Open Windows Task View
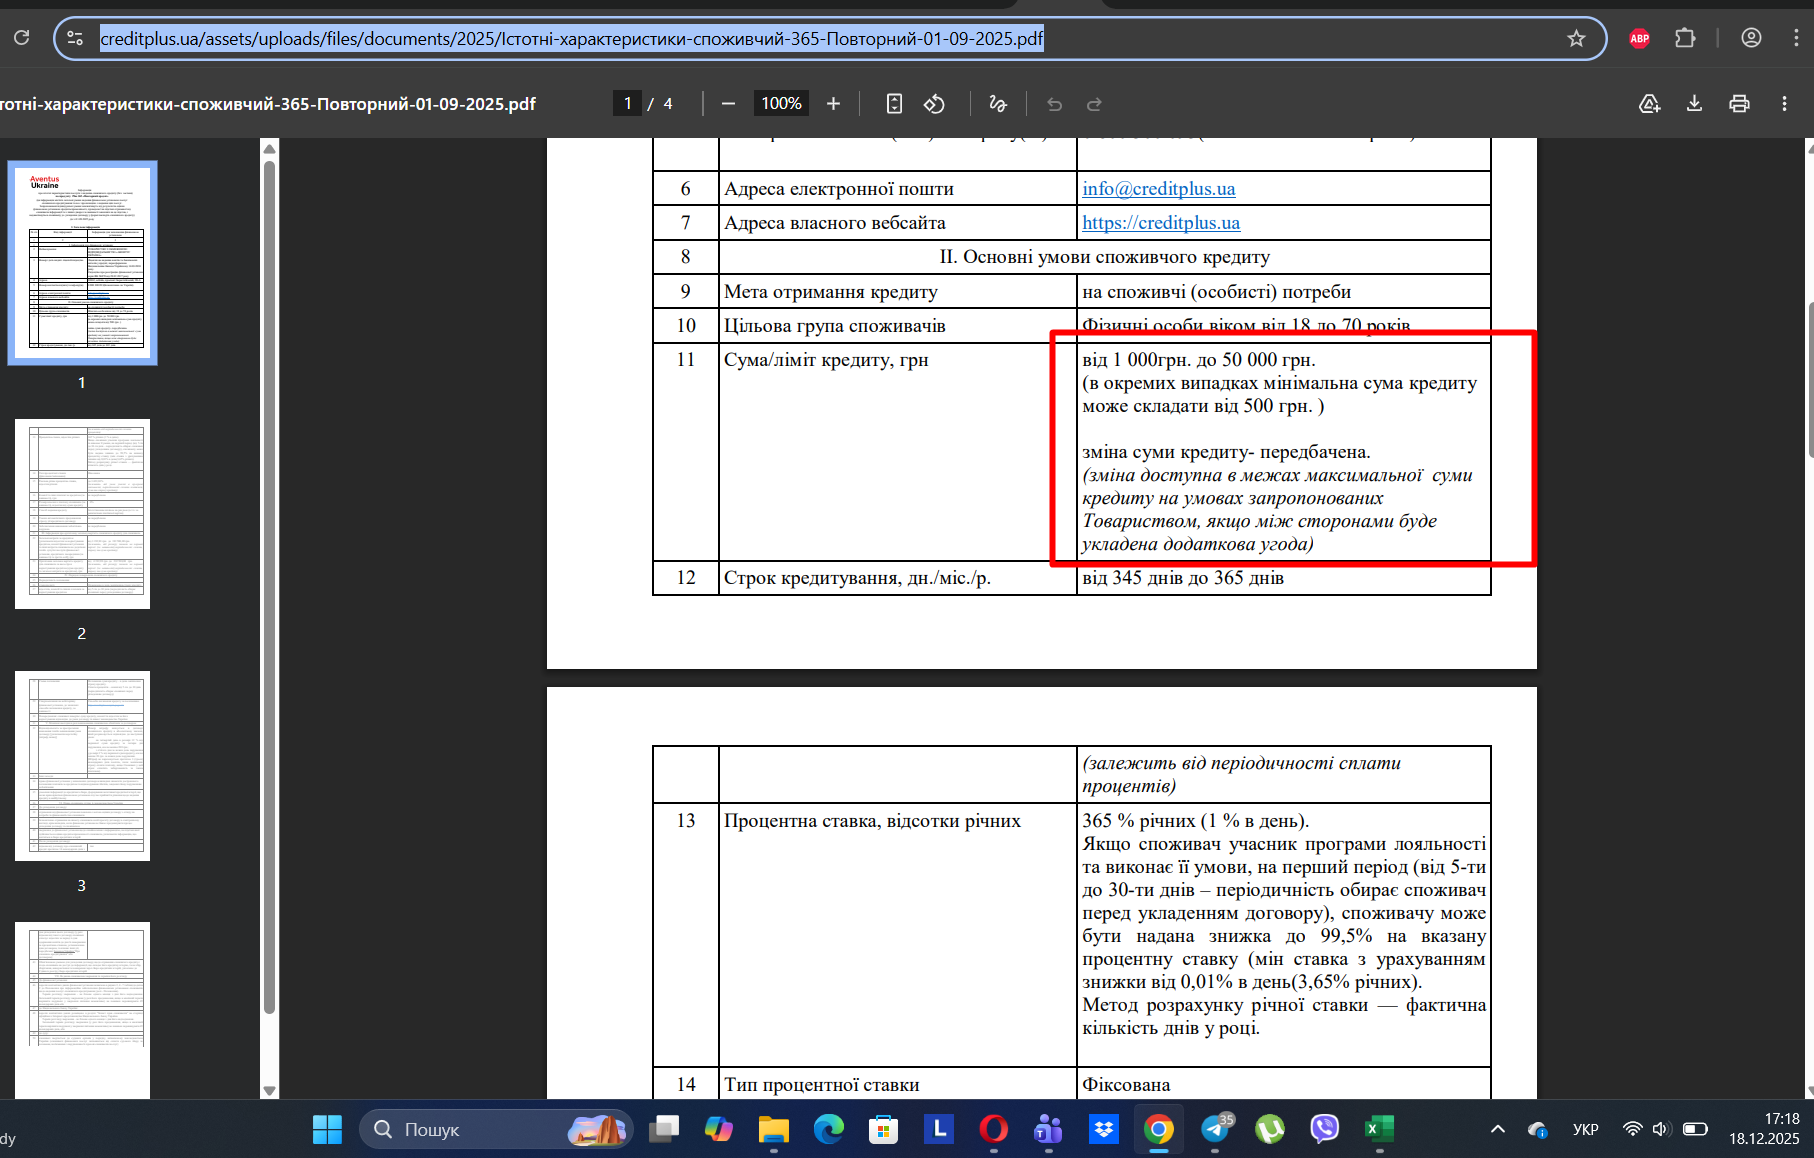 pyautogui.click(x=663, y=1129)
